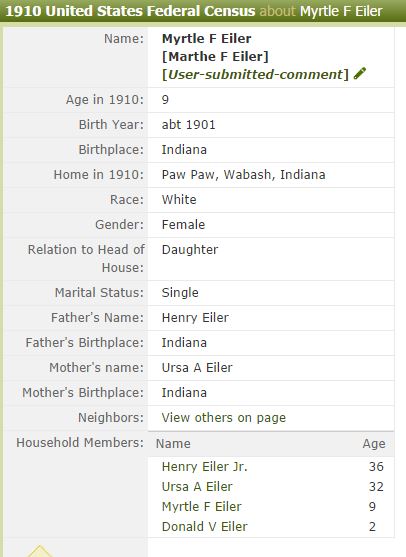
Task: Open the User-submitted-comment link
Action: point(255,75)
